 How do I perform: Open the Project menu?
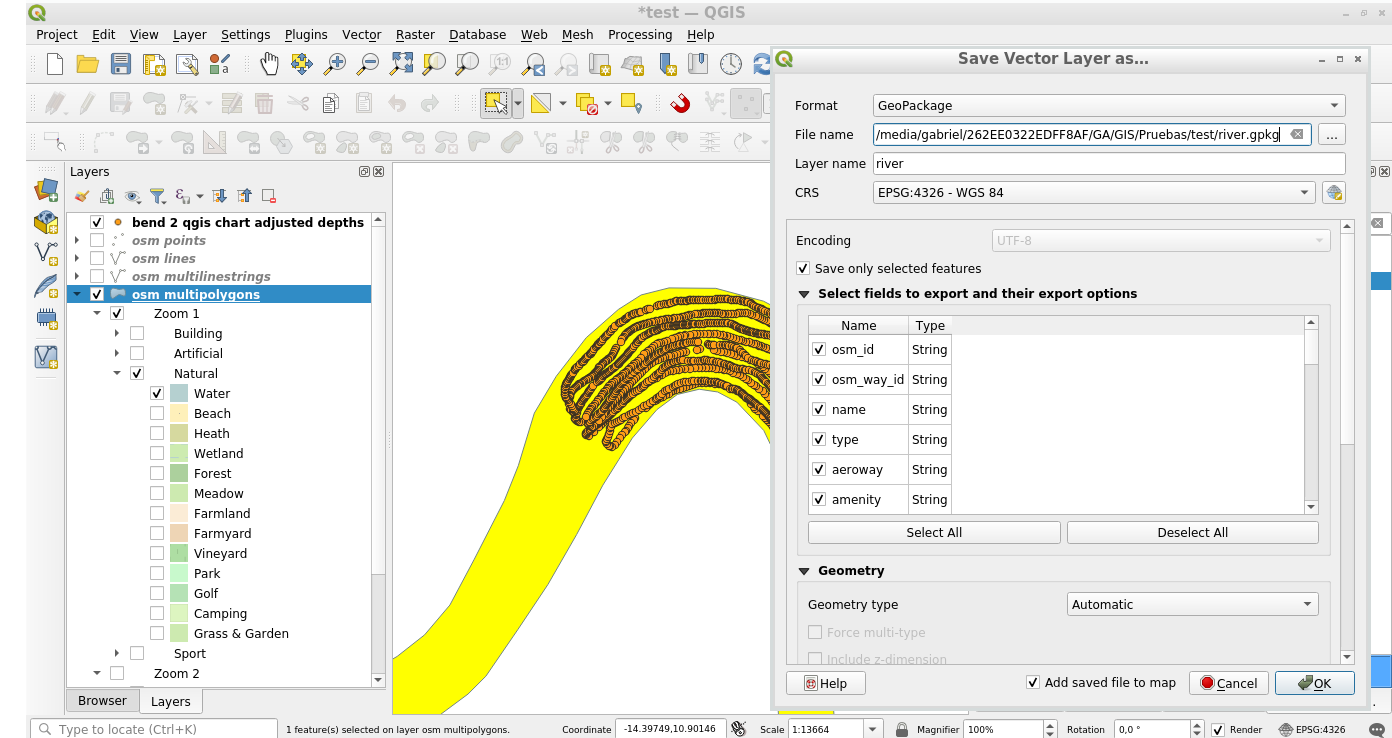click(57, 34)
